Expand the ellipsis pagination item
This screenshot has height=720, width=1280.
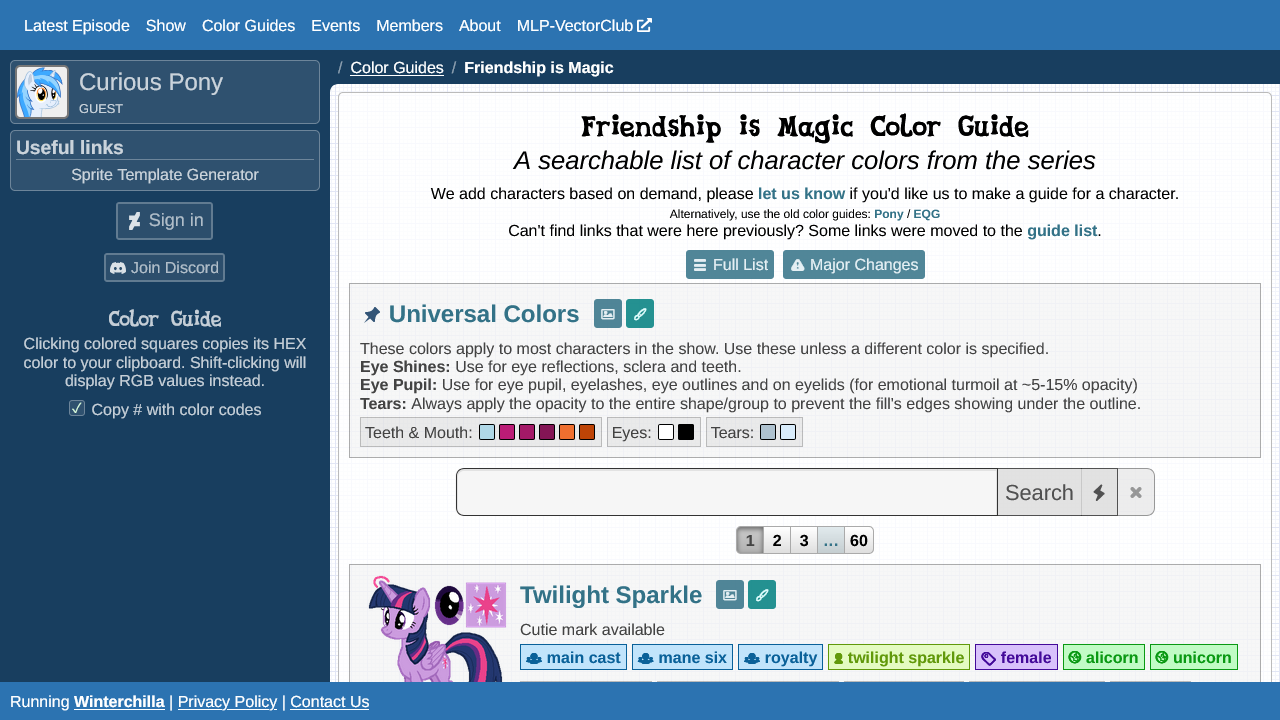pyautogui.click(x=831, y=541)
